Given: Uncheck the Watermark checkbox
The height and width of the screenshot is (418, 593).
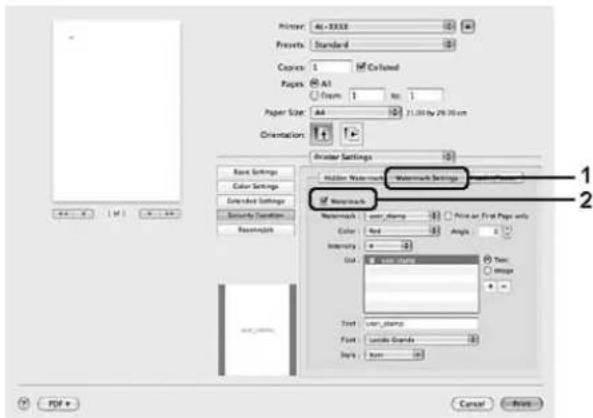Looking at the screenshot, I should pos(324,200).
